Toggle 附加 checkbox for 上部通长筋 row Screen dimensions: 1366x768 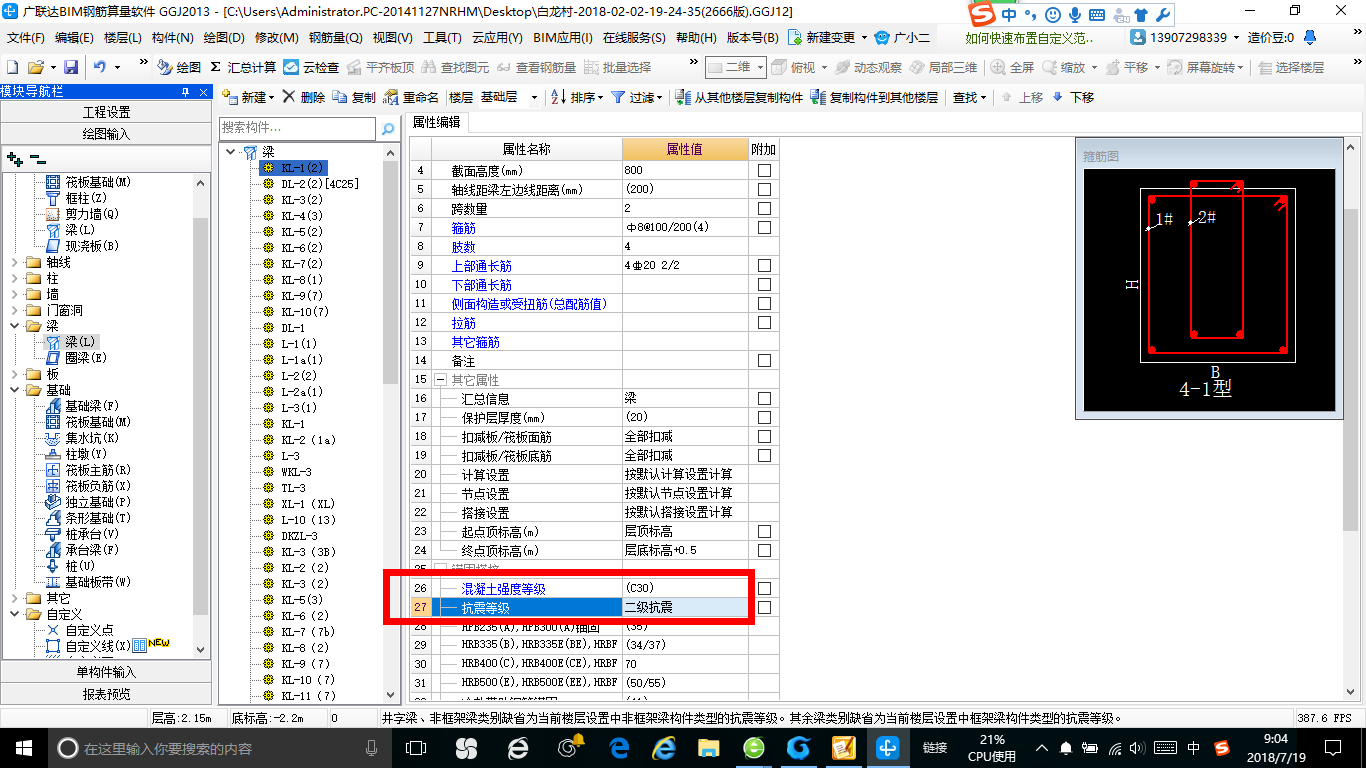(x=764, y=266)
